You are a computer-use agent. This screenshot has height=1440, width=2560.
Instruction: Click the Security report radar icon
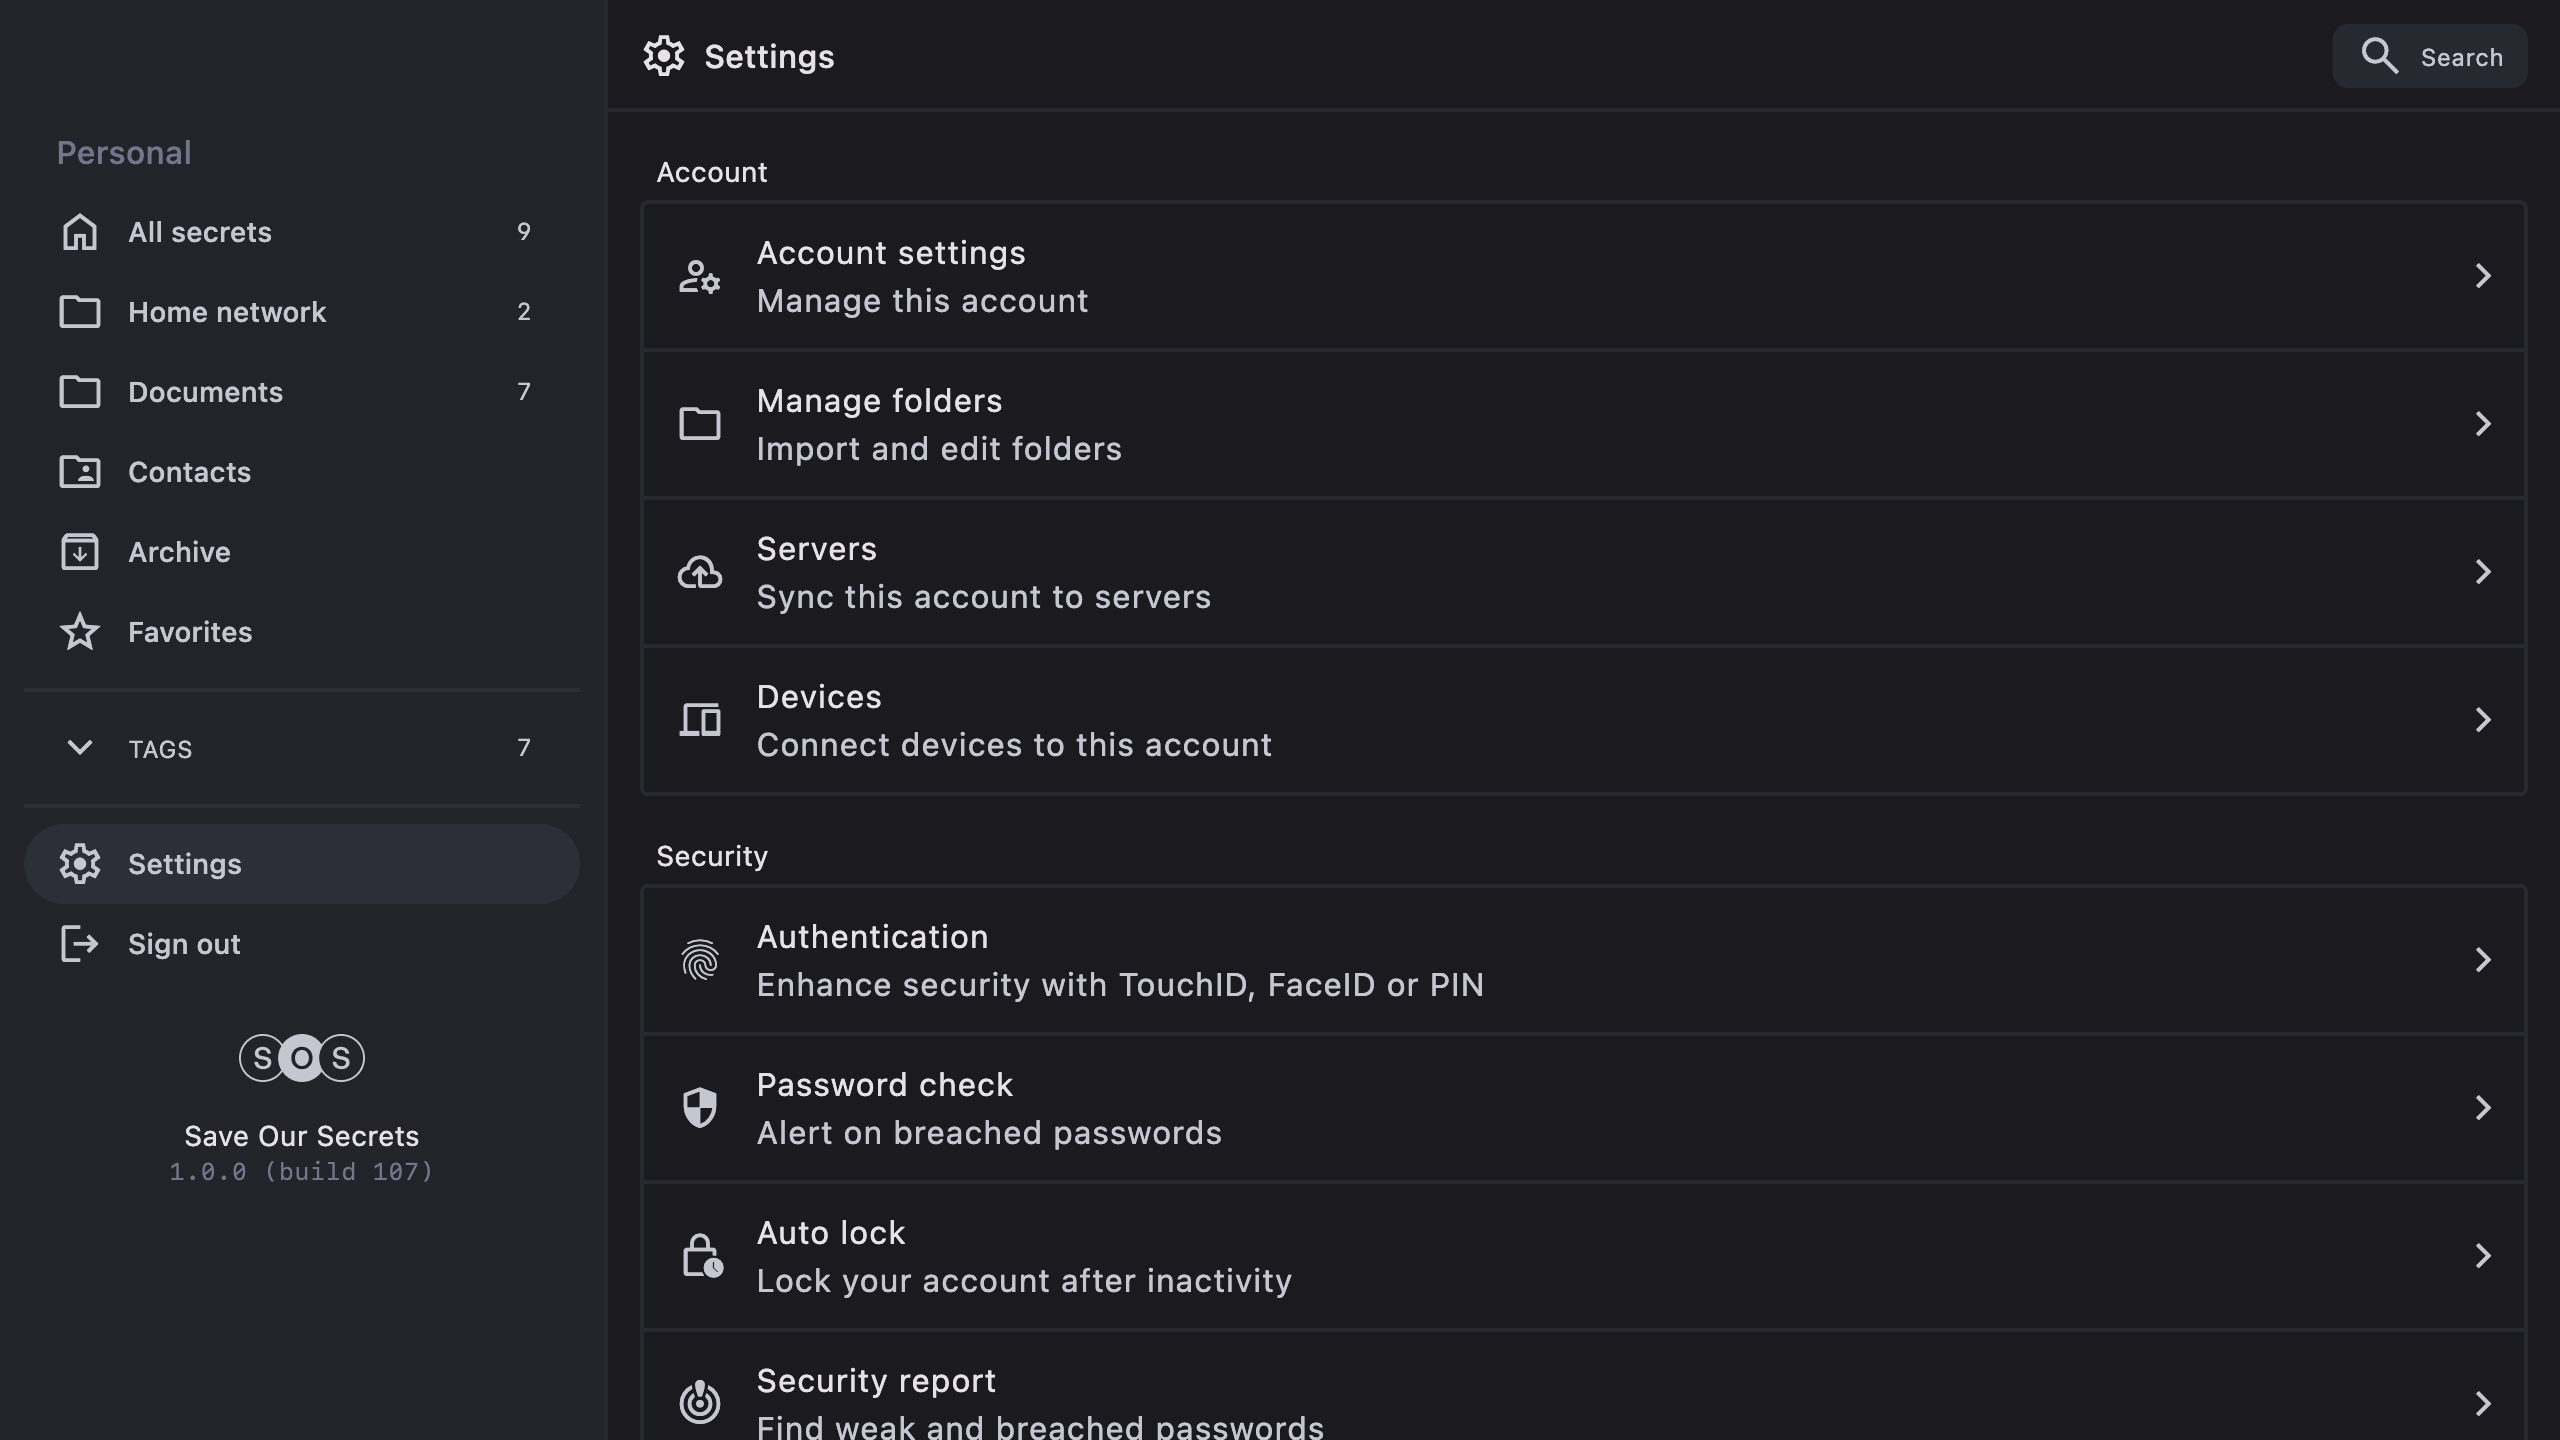click(x=700, y=1402)
